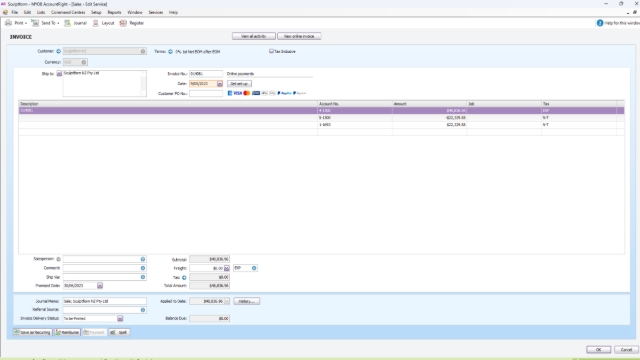Click the Reimburse button
The image size is (640, 360).
[x=67, y=332]
